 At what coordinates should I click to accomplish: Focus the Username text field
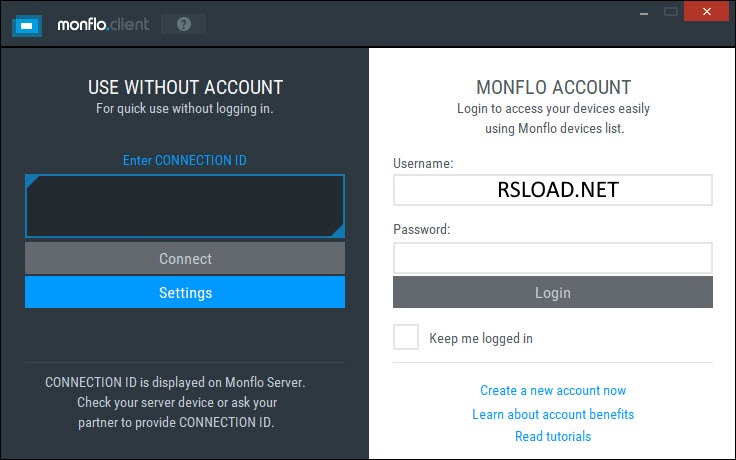[552, 190]
